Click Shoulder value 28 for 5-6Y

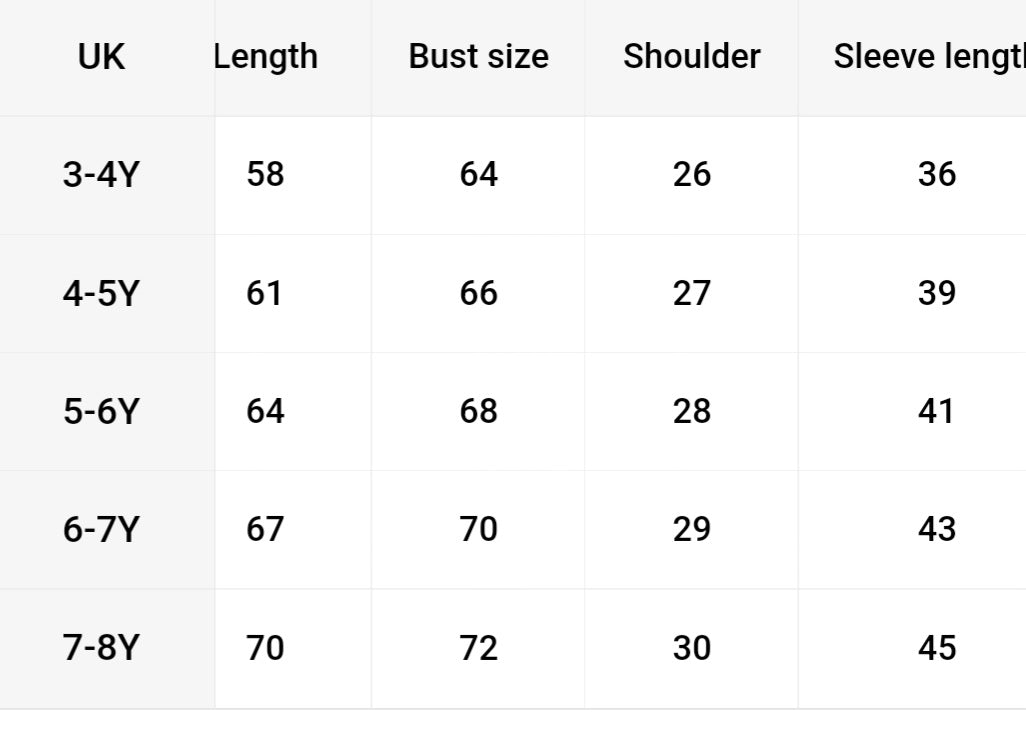[x=691, y=412]
